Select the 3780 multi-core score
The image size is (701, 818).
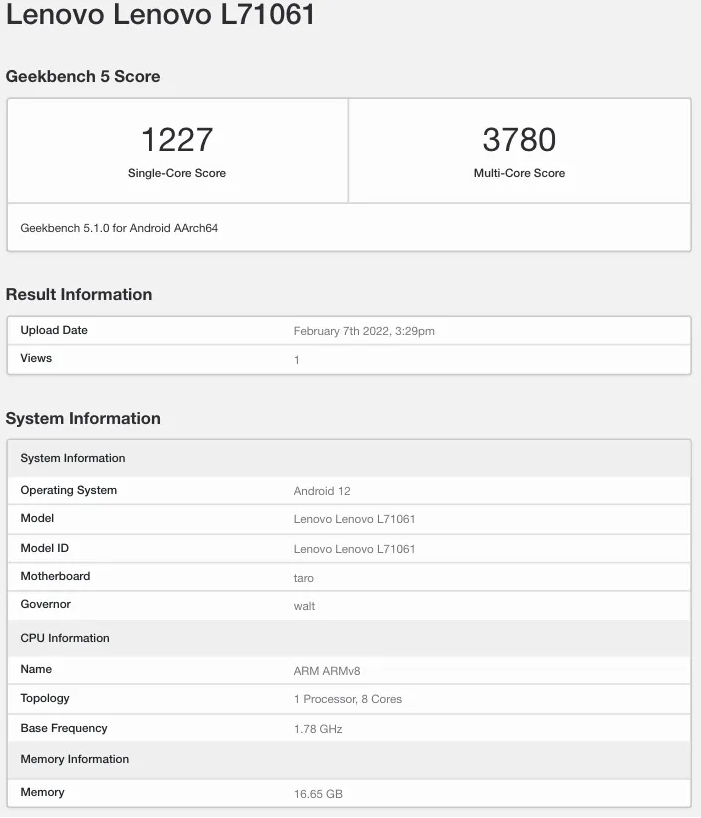519,140
